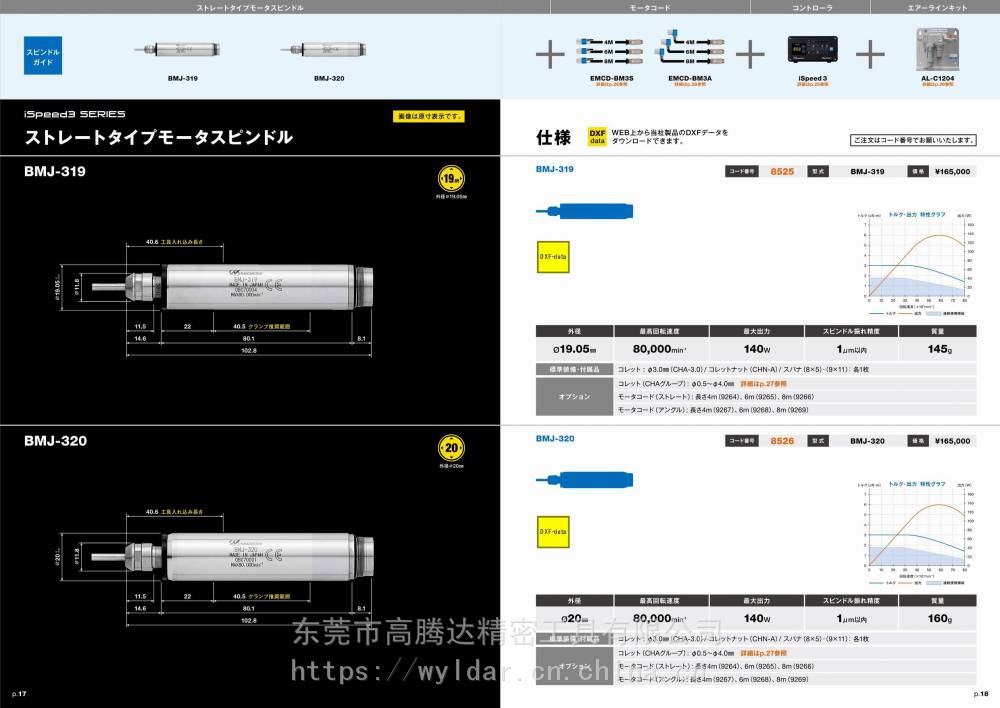Click the iSpeed 3 controller image
The image size is (1000, 708).
pos(810,50)
